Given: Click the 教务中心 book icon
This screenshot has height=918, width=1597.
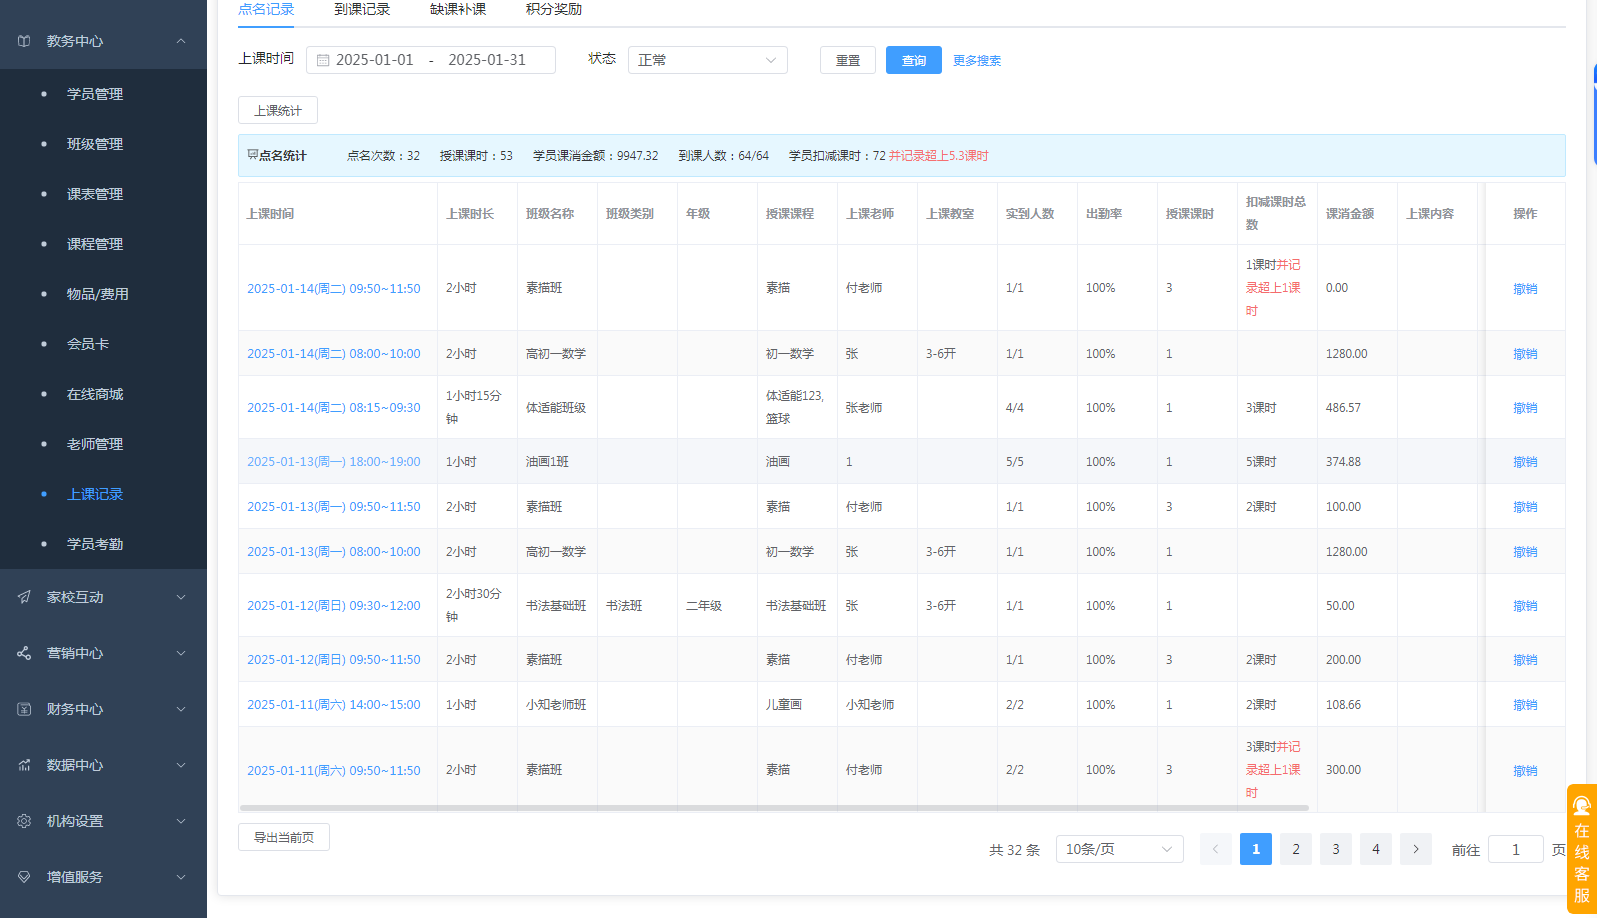Looking at the screenshot, I should pyautogui.click(x=24, y=41).
